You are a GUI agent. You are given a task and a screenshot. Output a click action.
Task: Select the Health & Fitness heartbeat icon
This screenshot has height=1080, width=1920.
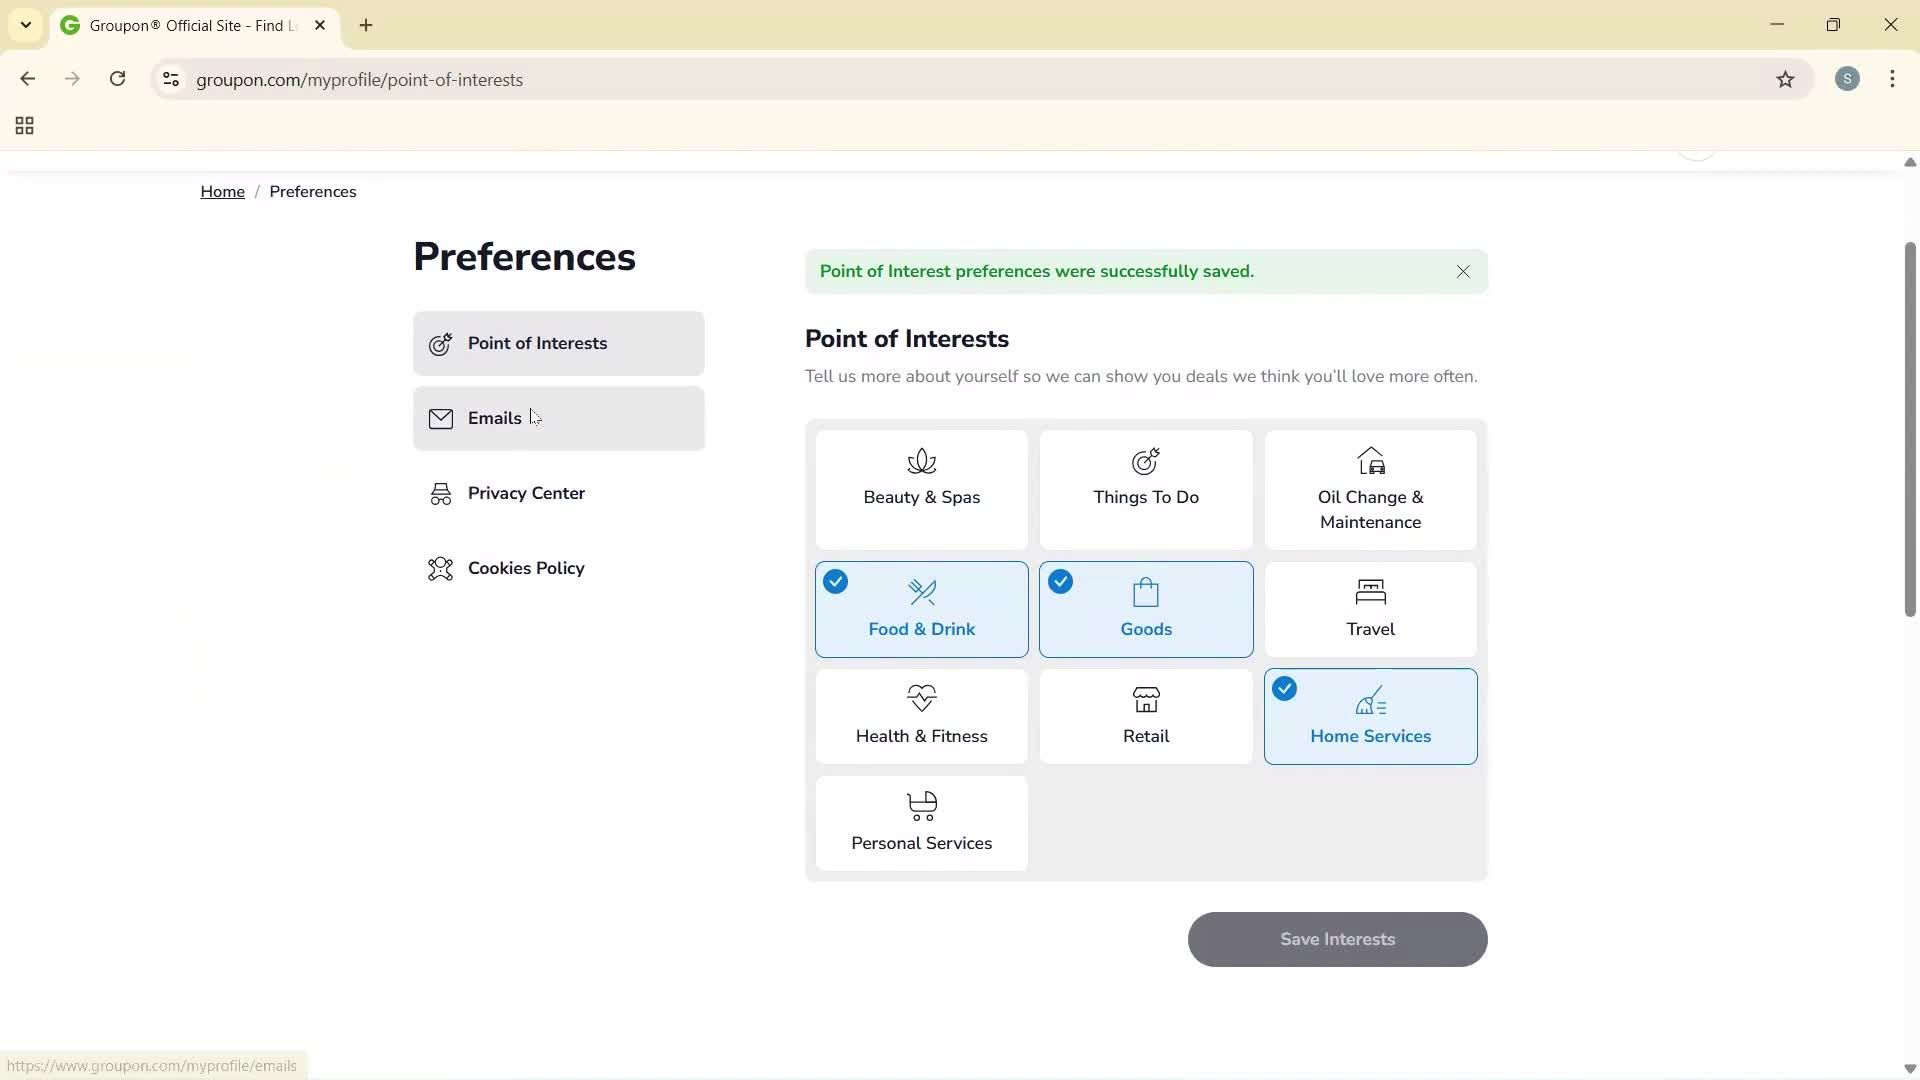coord(921,697)
